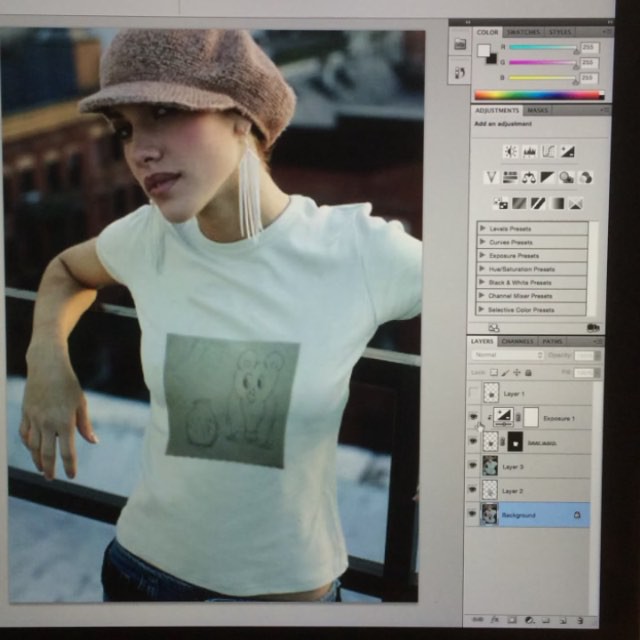The image size is (640, 640).
Task: Select the Layer 2 layer
Action: 530,491
